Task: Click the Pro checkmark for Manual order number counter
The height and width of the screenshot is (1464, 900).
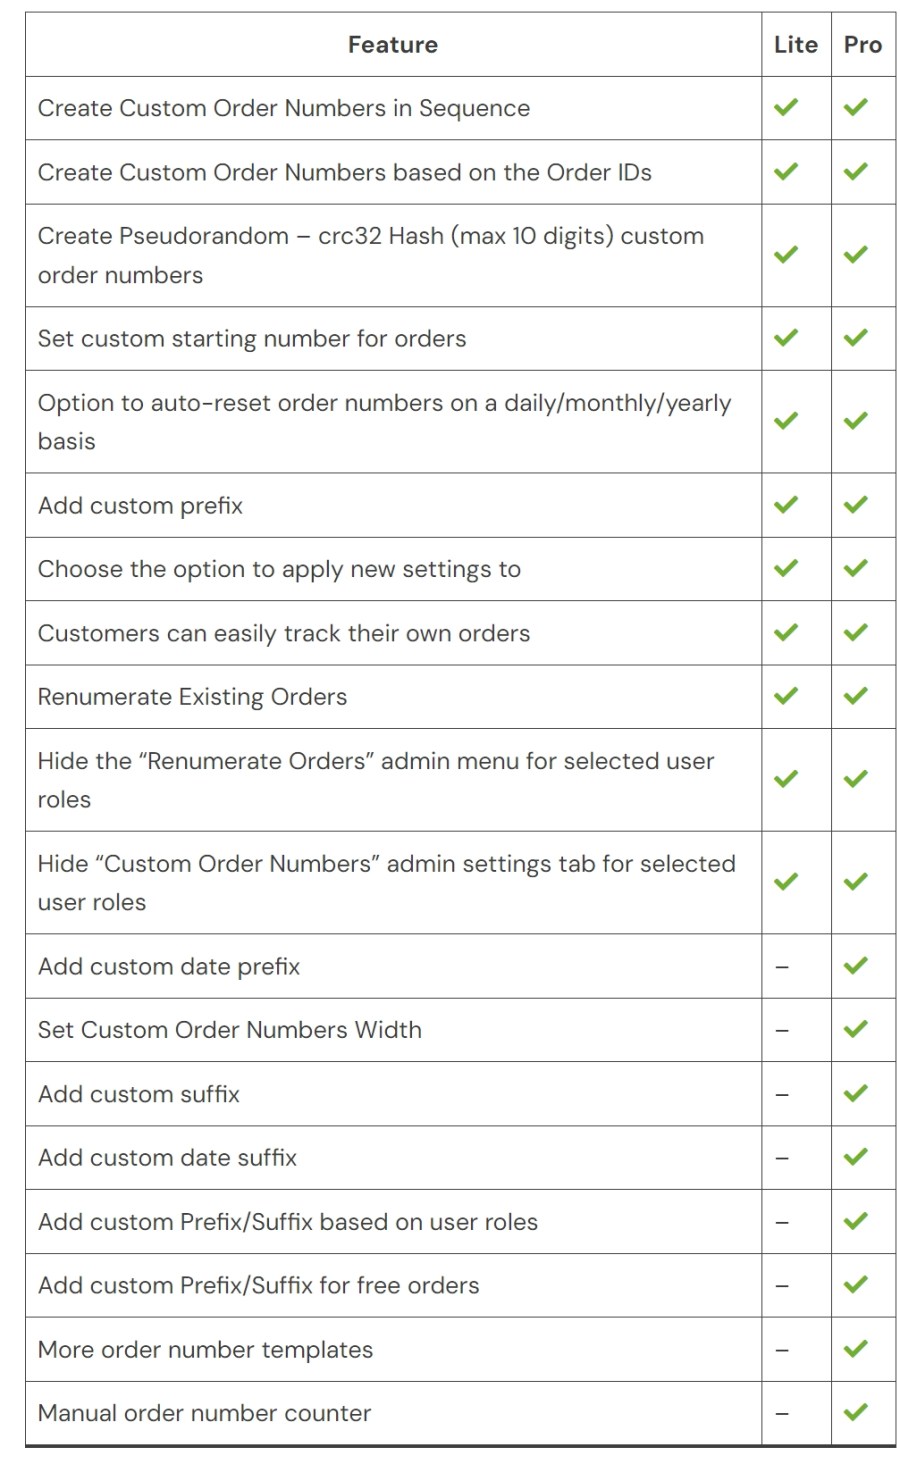Action: tap(855, 1413)
